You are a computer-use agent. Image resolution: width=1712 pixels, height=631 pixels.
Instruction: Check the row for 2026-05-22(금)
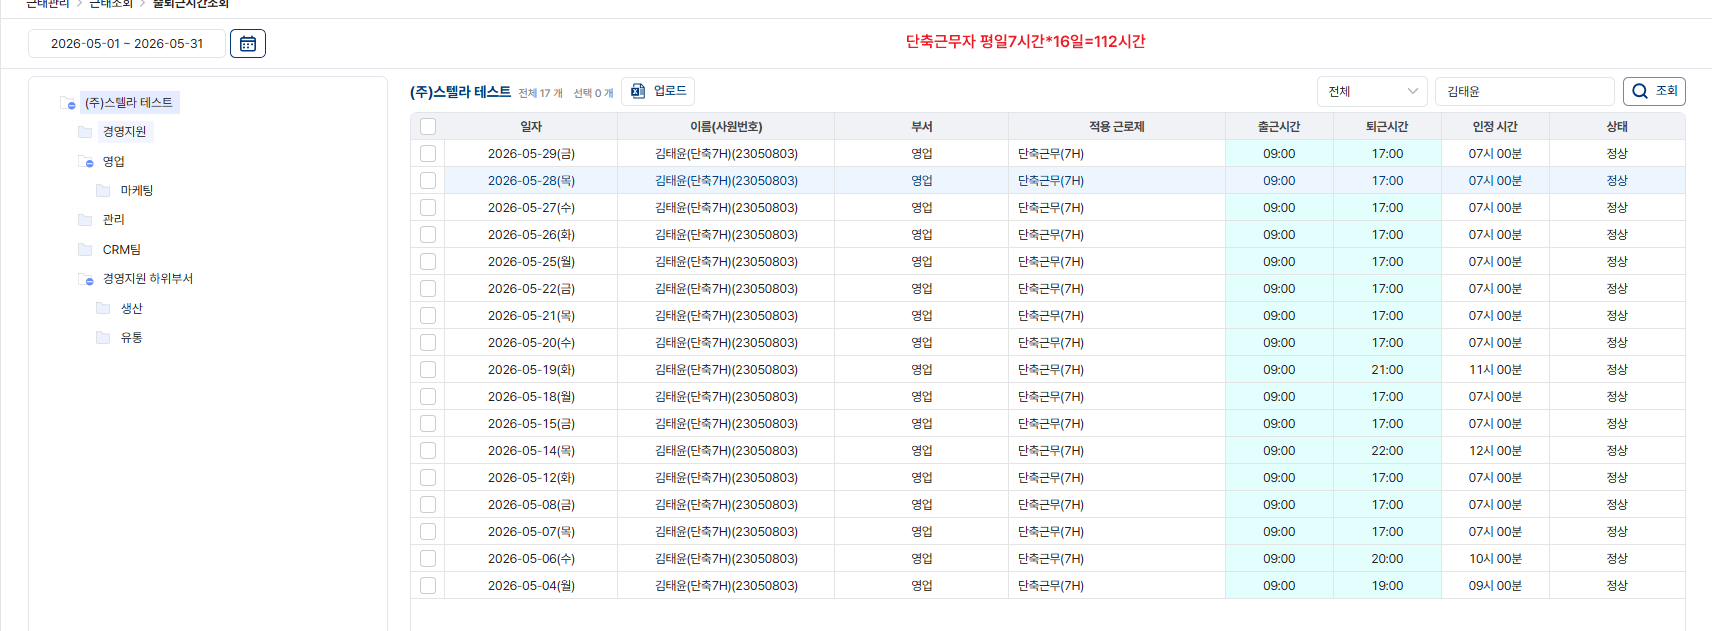(428, 288)
